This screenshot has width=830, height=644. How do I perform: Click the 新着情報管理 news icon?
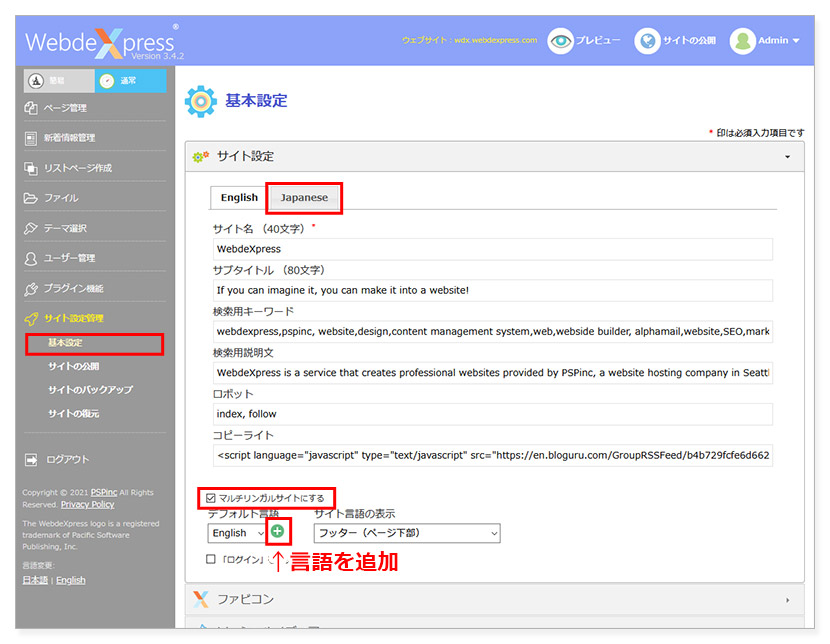31,138
